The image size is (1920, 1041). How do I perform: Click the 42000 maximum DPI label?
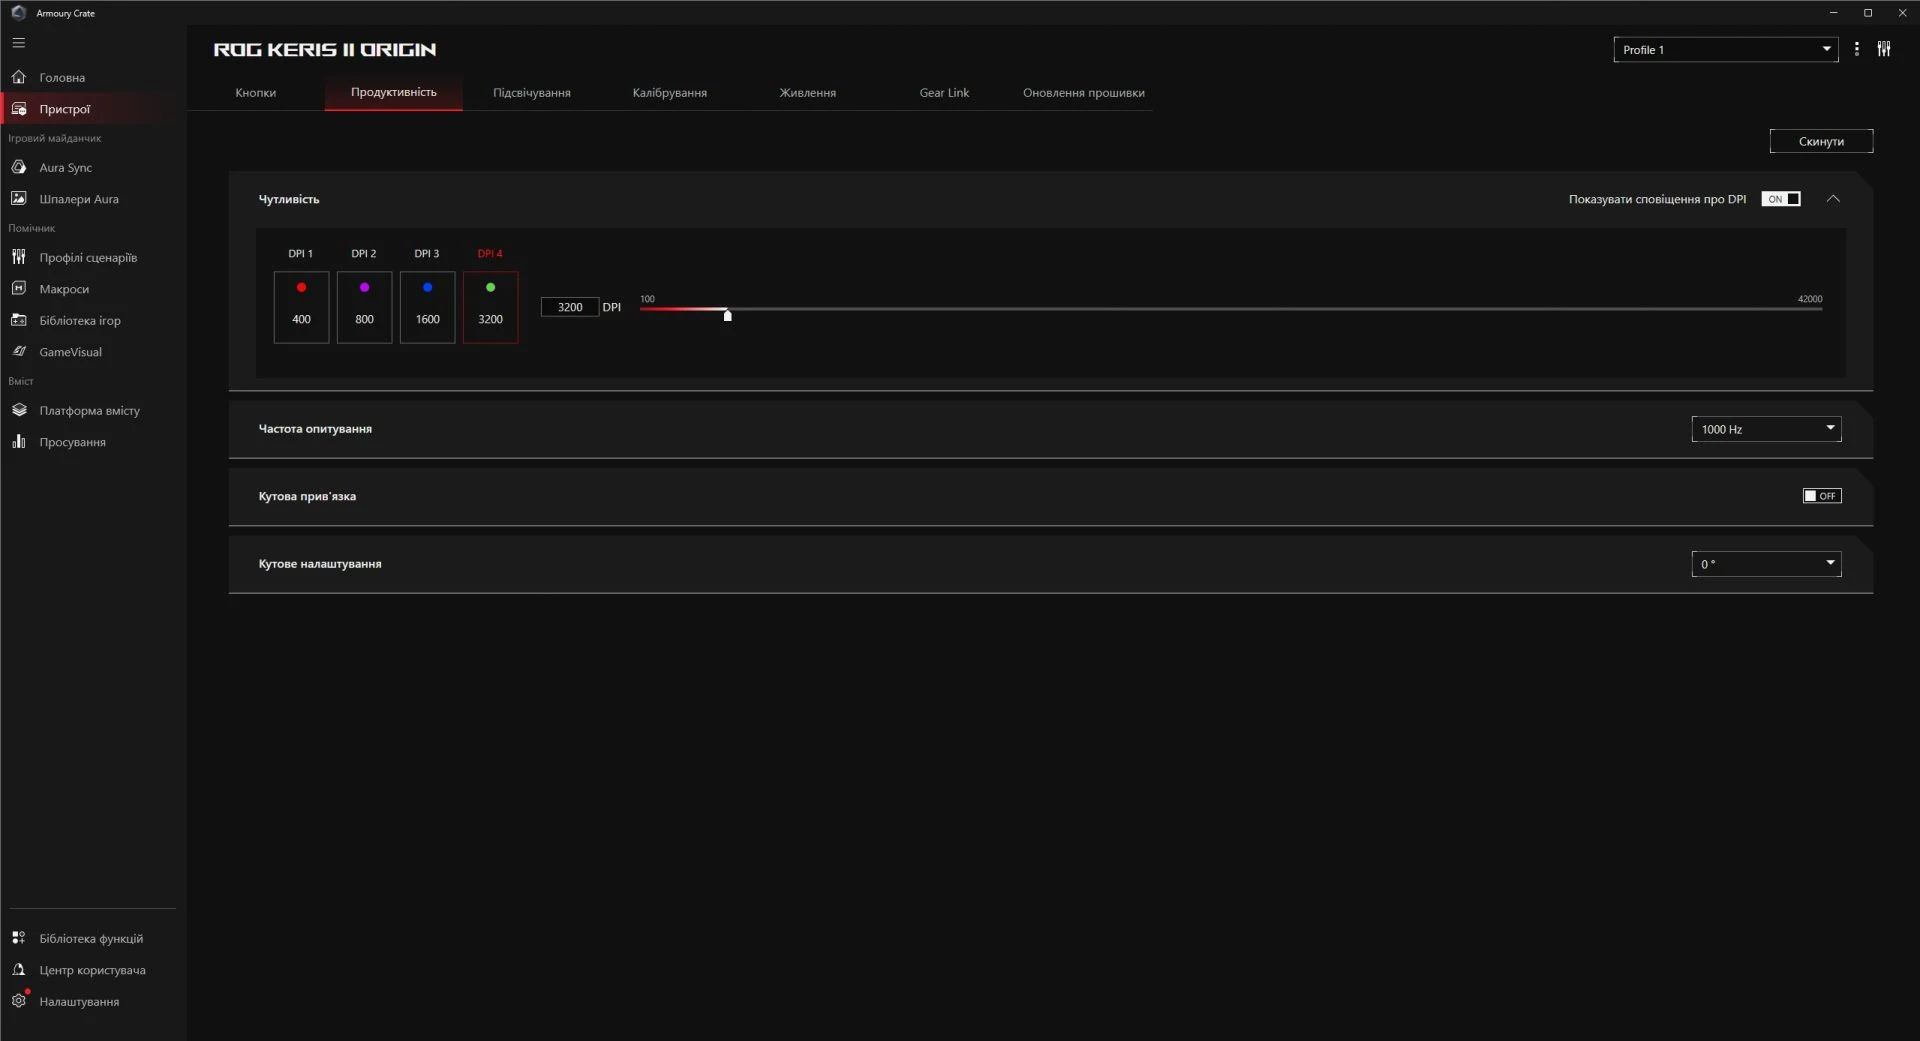(x=1810, y=299)
